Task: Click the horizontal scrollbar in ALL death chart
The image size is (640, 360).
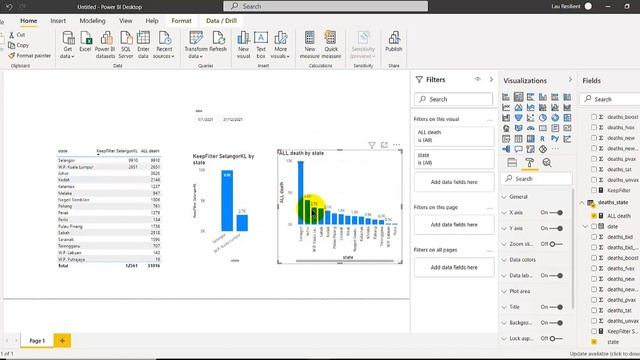Action: point(344,260)
